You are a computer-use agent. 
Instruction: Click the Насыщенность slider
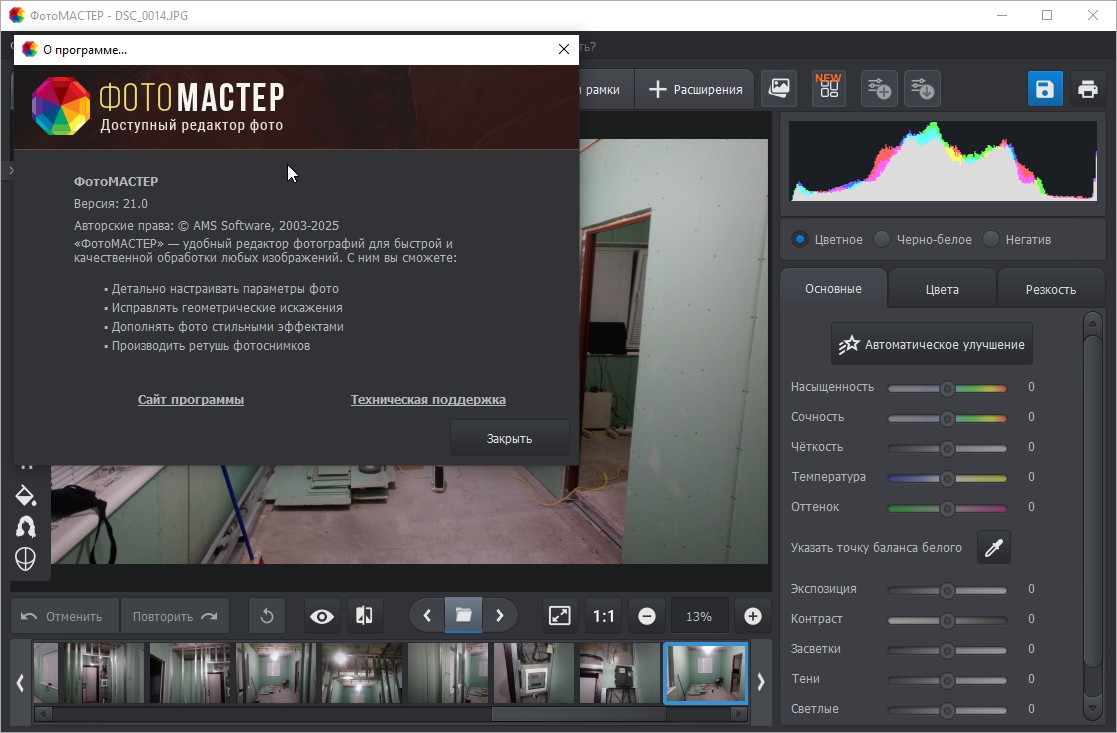(947, 388)
